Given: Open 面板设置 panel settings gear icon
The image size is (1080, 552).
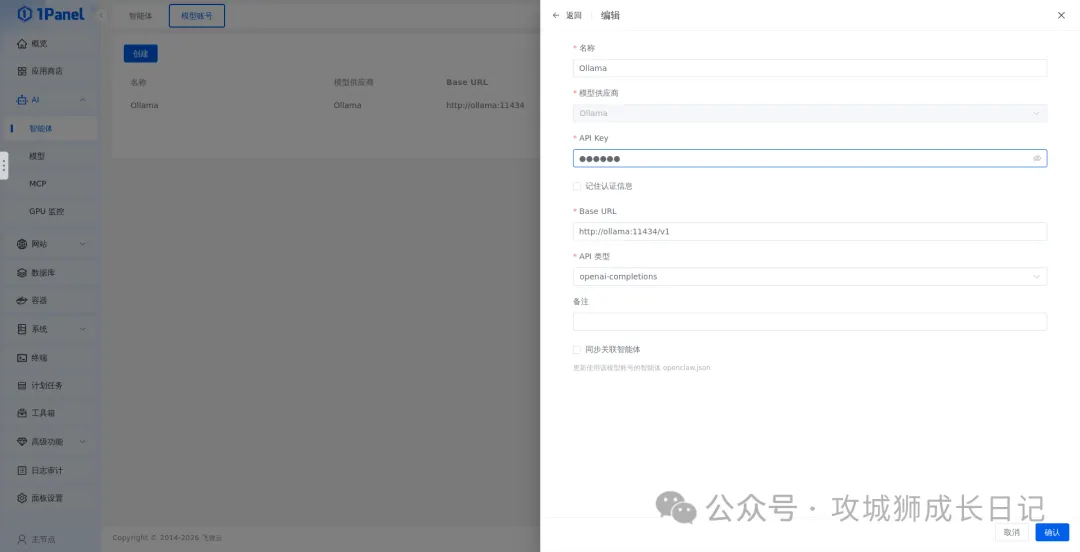Looking at the screenshot, I should [x=22, y=498].
